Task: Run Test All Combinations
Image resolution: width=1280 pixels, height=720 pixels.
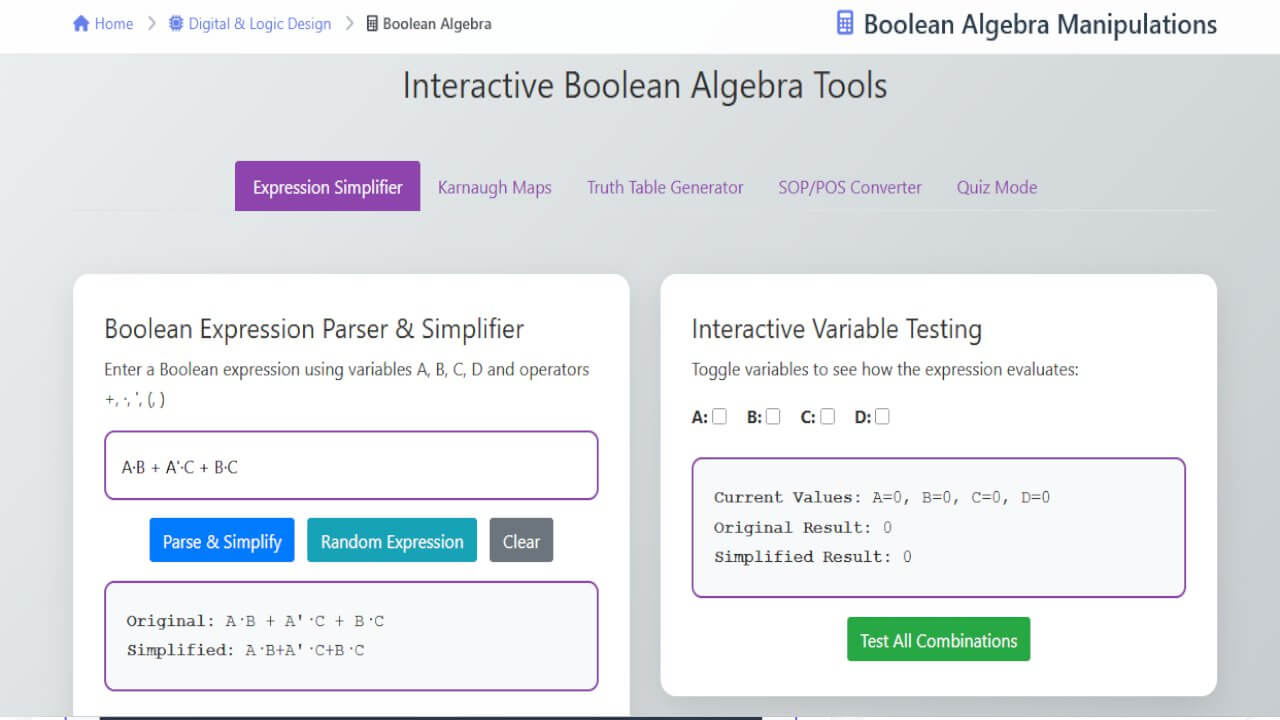Action: point(938,640)
